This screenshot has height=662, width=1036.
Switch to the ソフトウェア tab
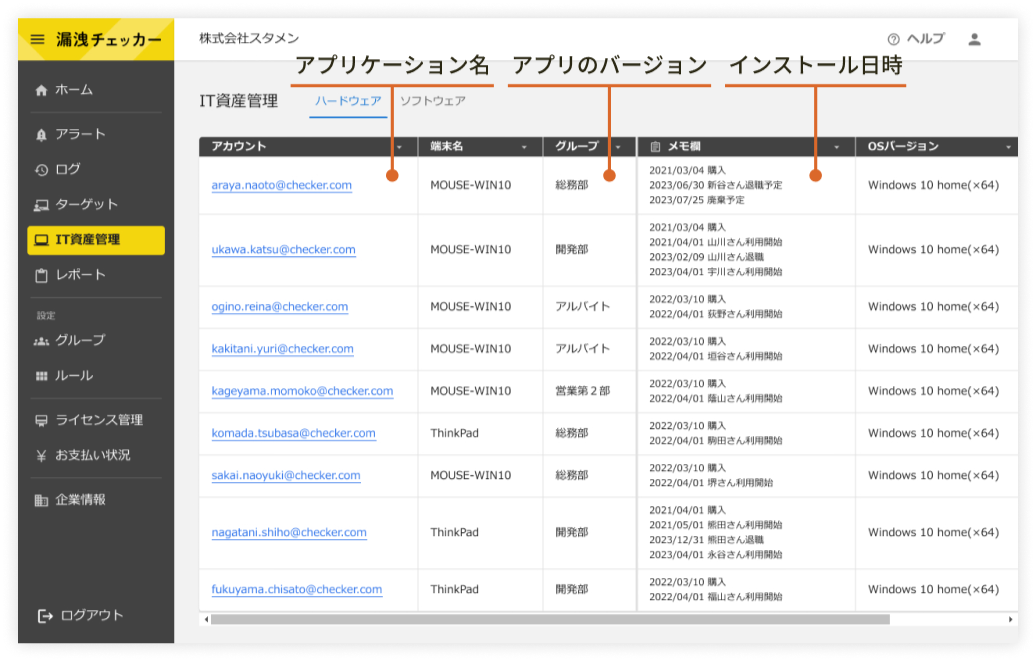(x=432, y=101)
